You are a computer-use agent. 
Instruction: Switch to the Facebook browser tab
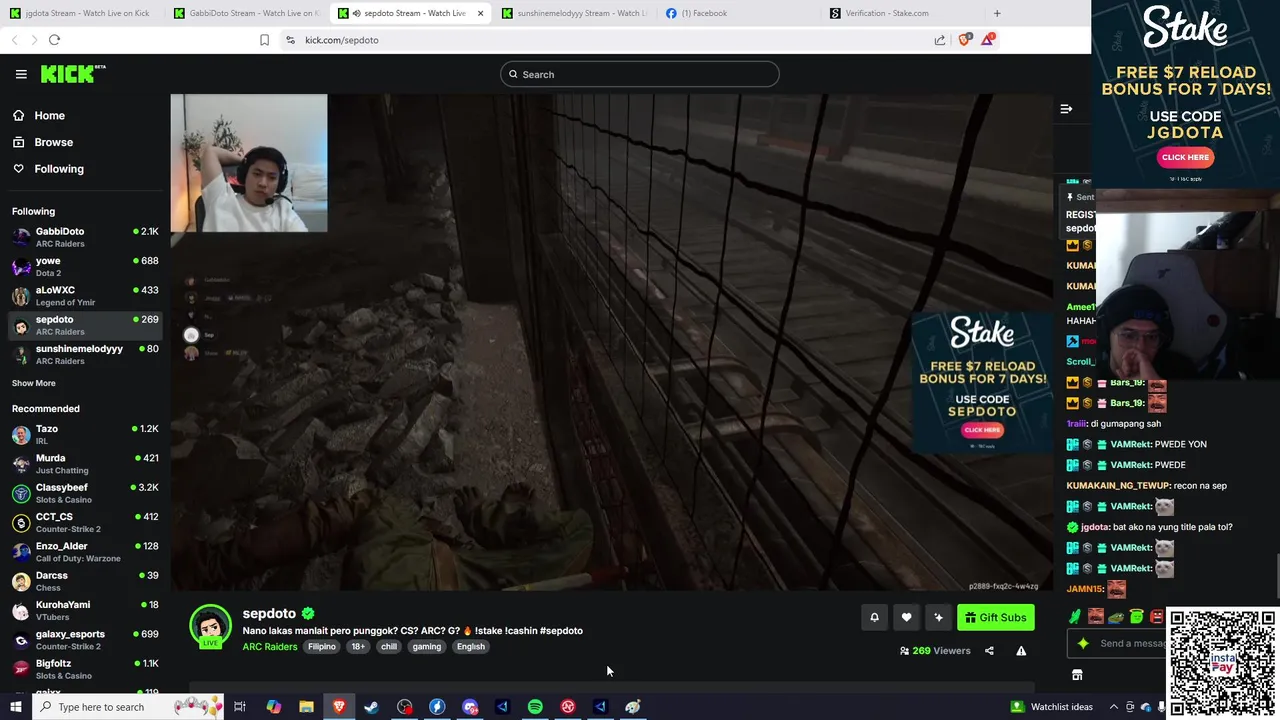click(x=738, y=13)
